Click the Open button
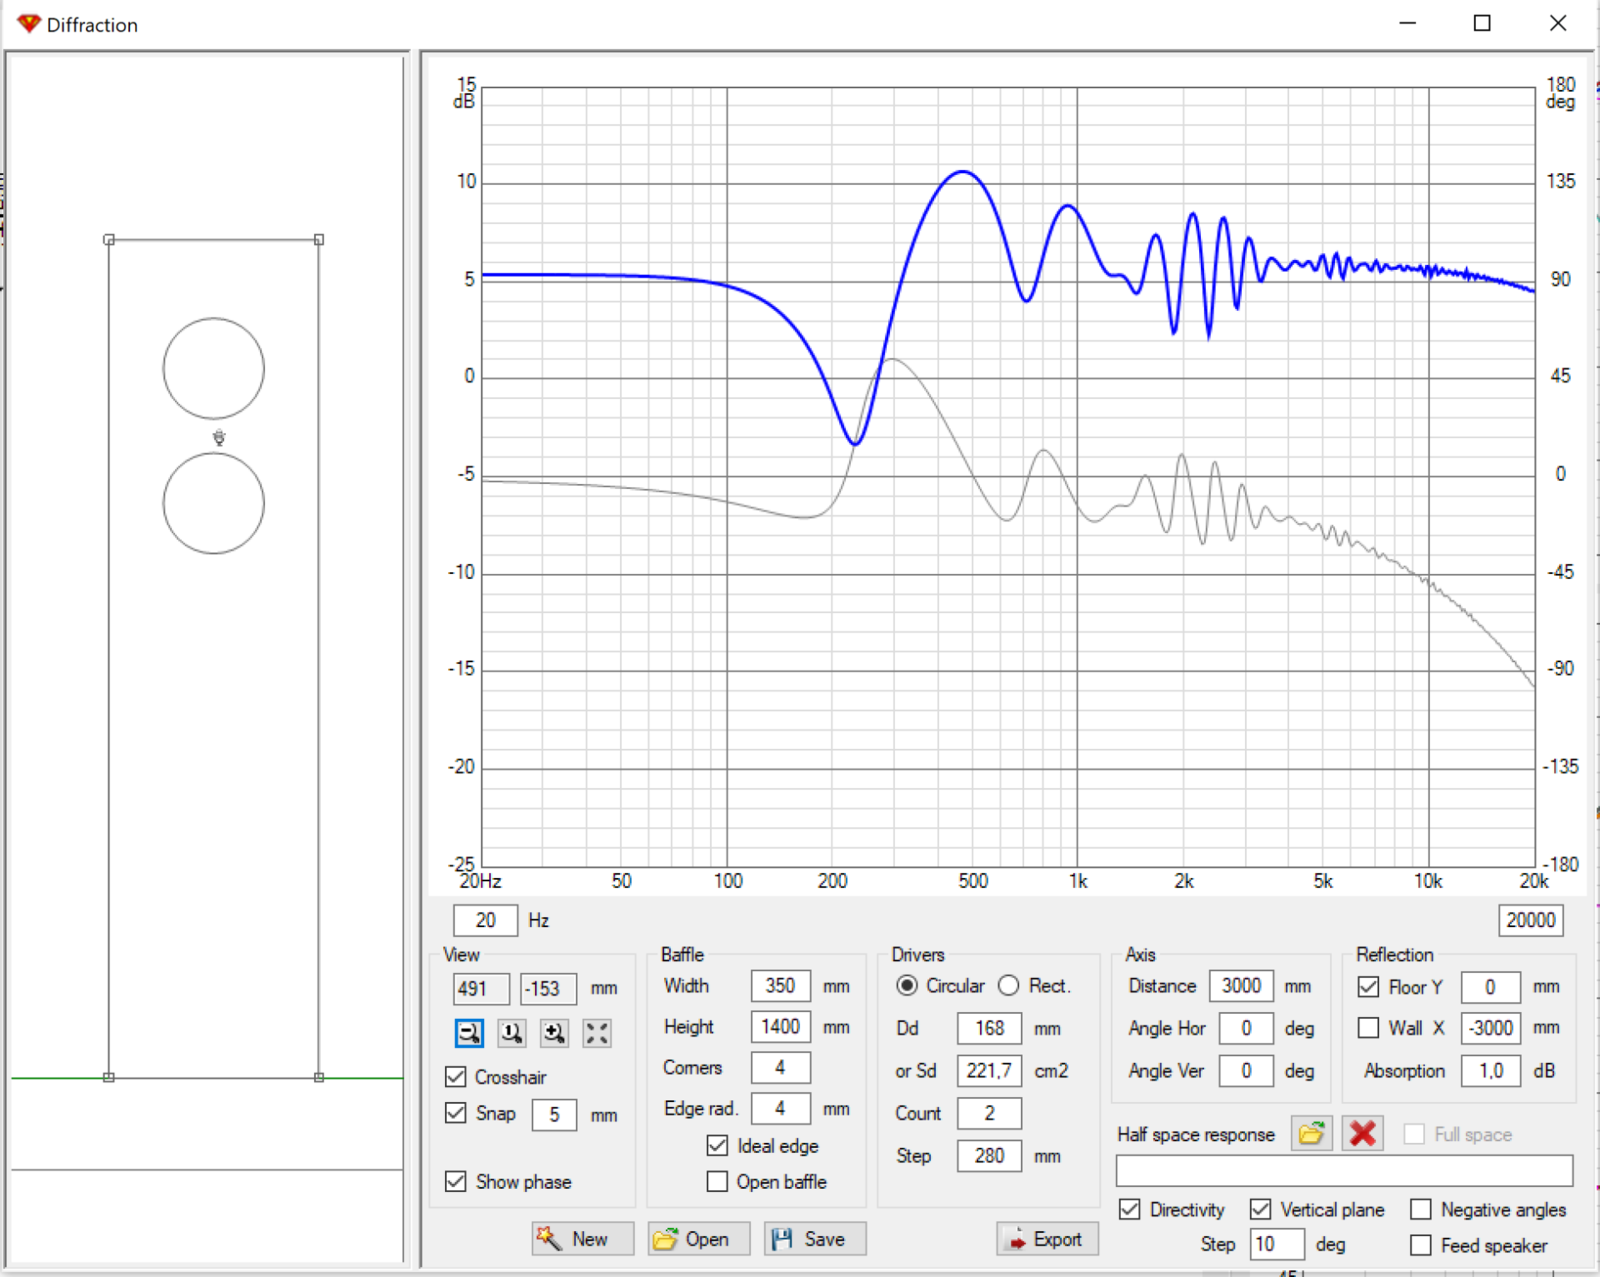Image resolution: width=1600 pixels, height=1277 pixels. (699, 1239)
